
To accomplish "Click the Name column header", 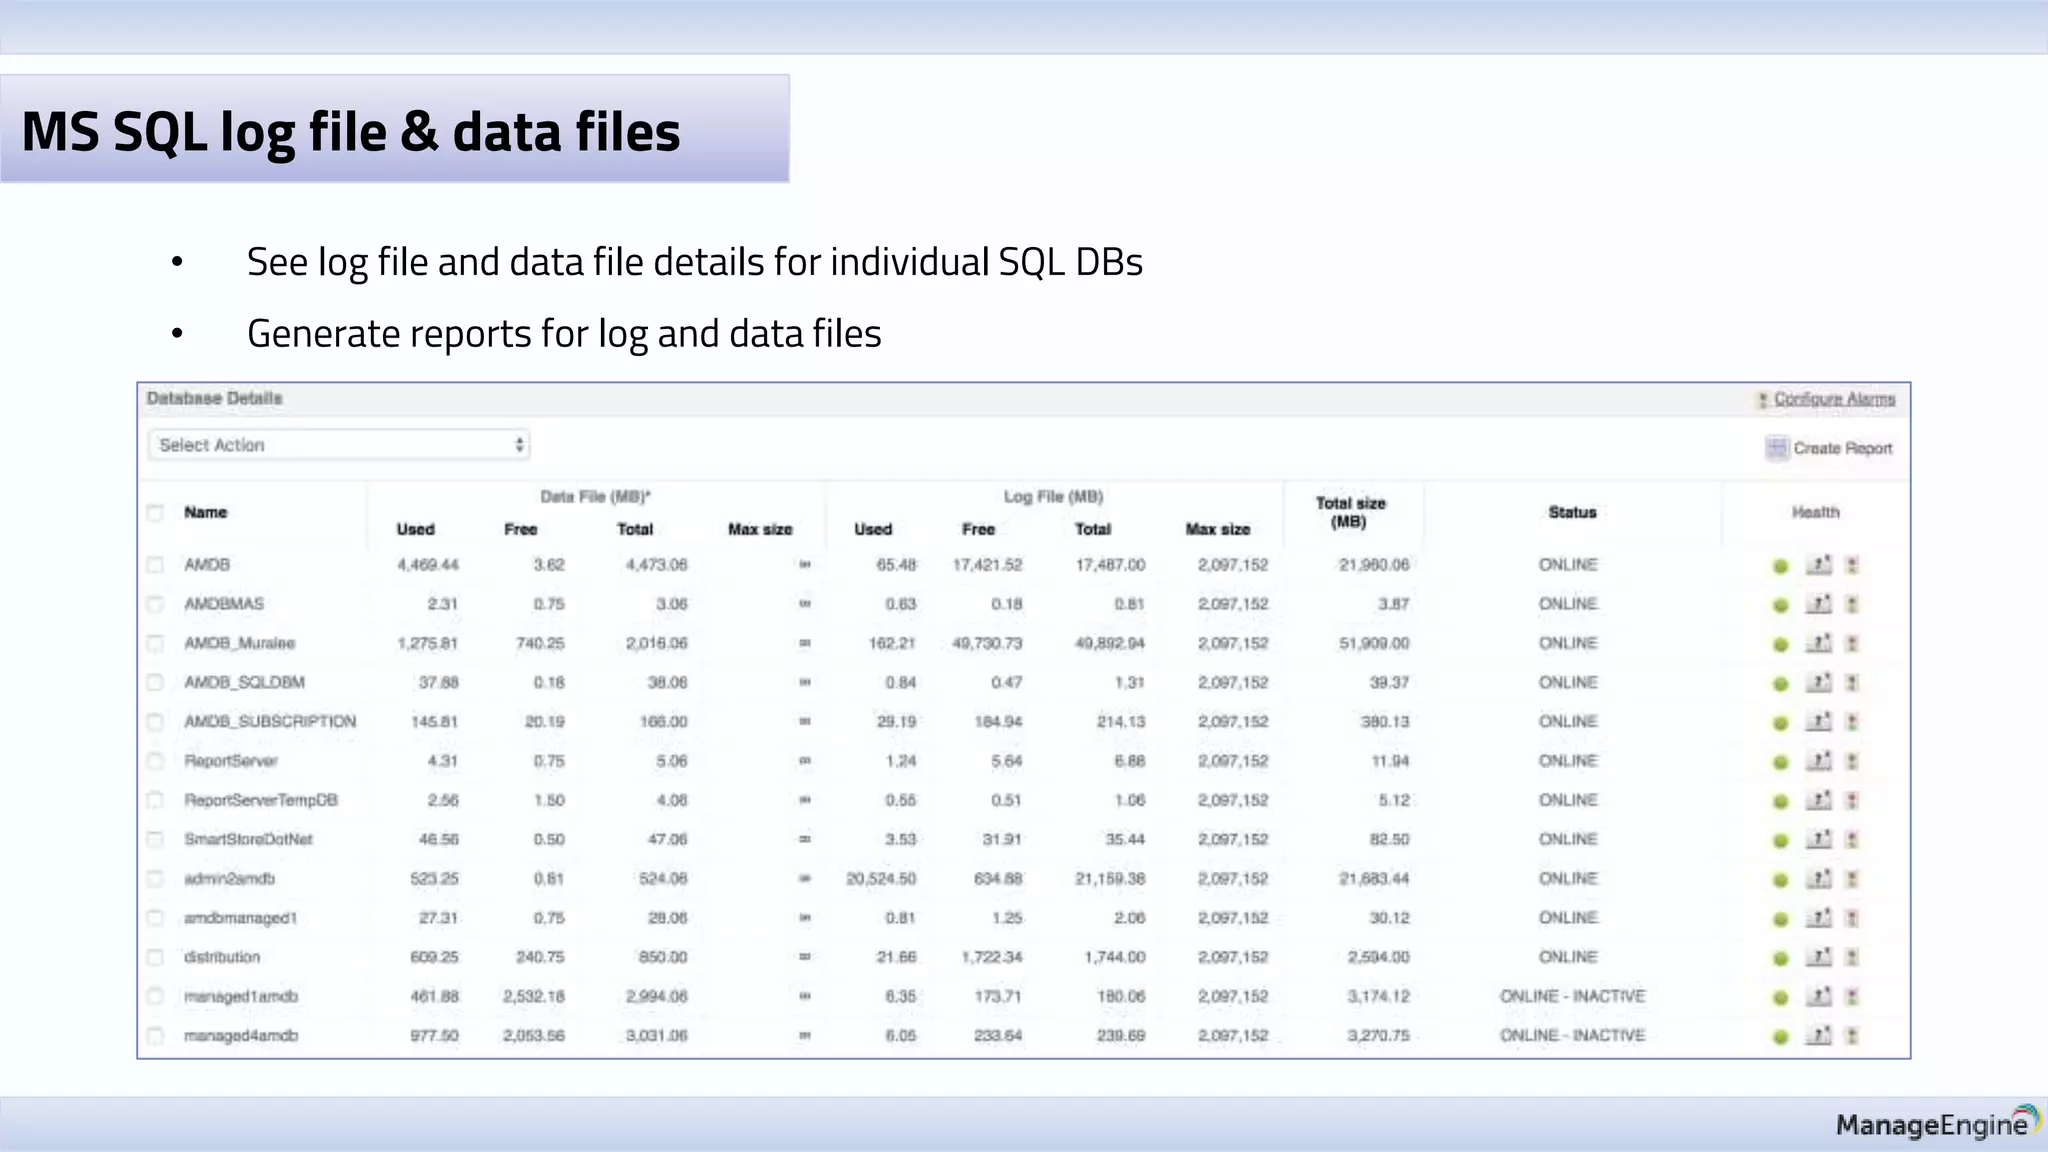I will pos(205,512).
